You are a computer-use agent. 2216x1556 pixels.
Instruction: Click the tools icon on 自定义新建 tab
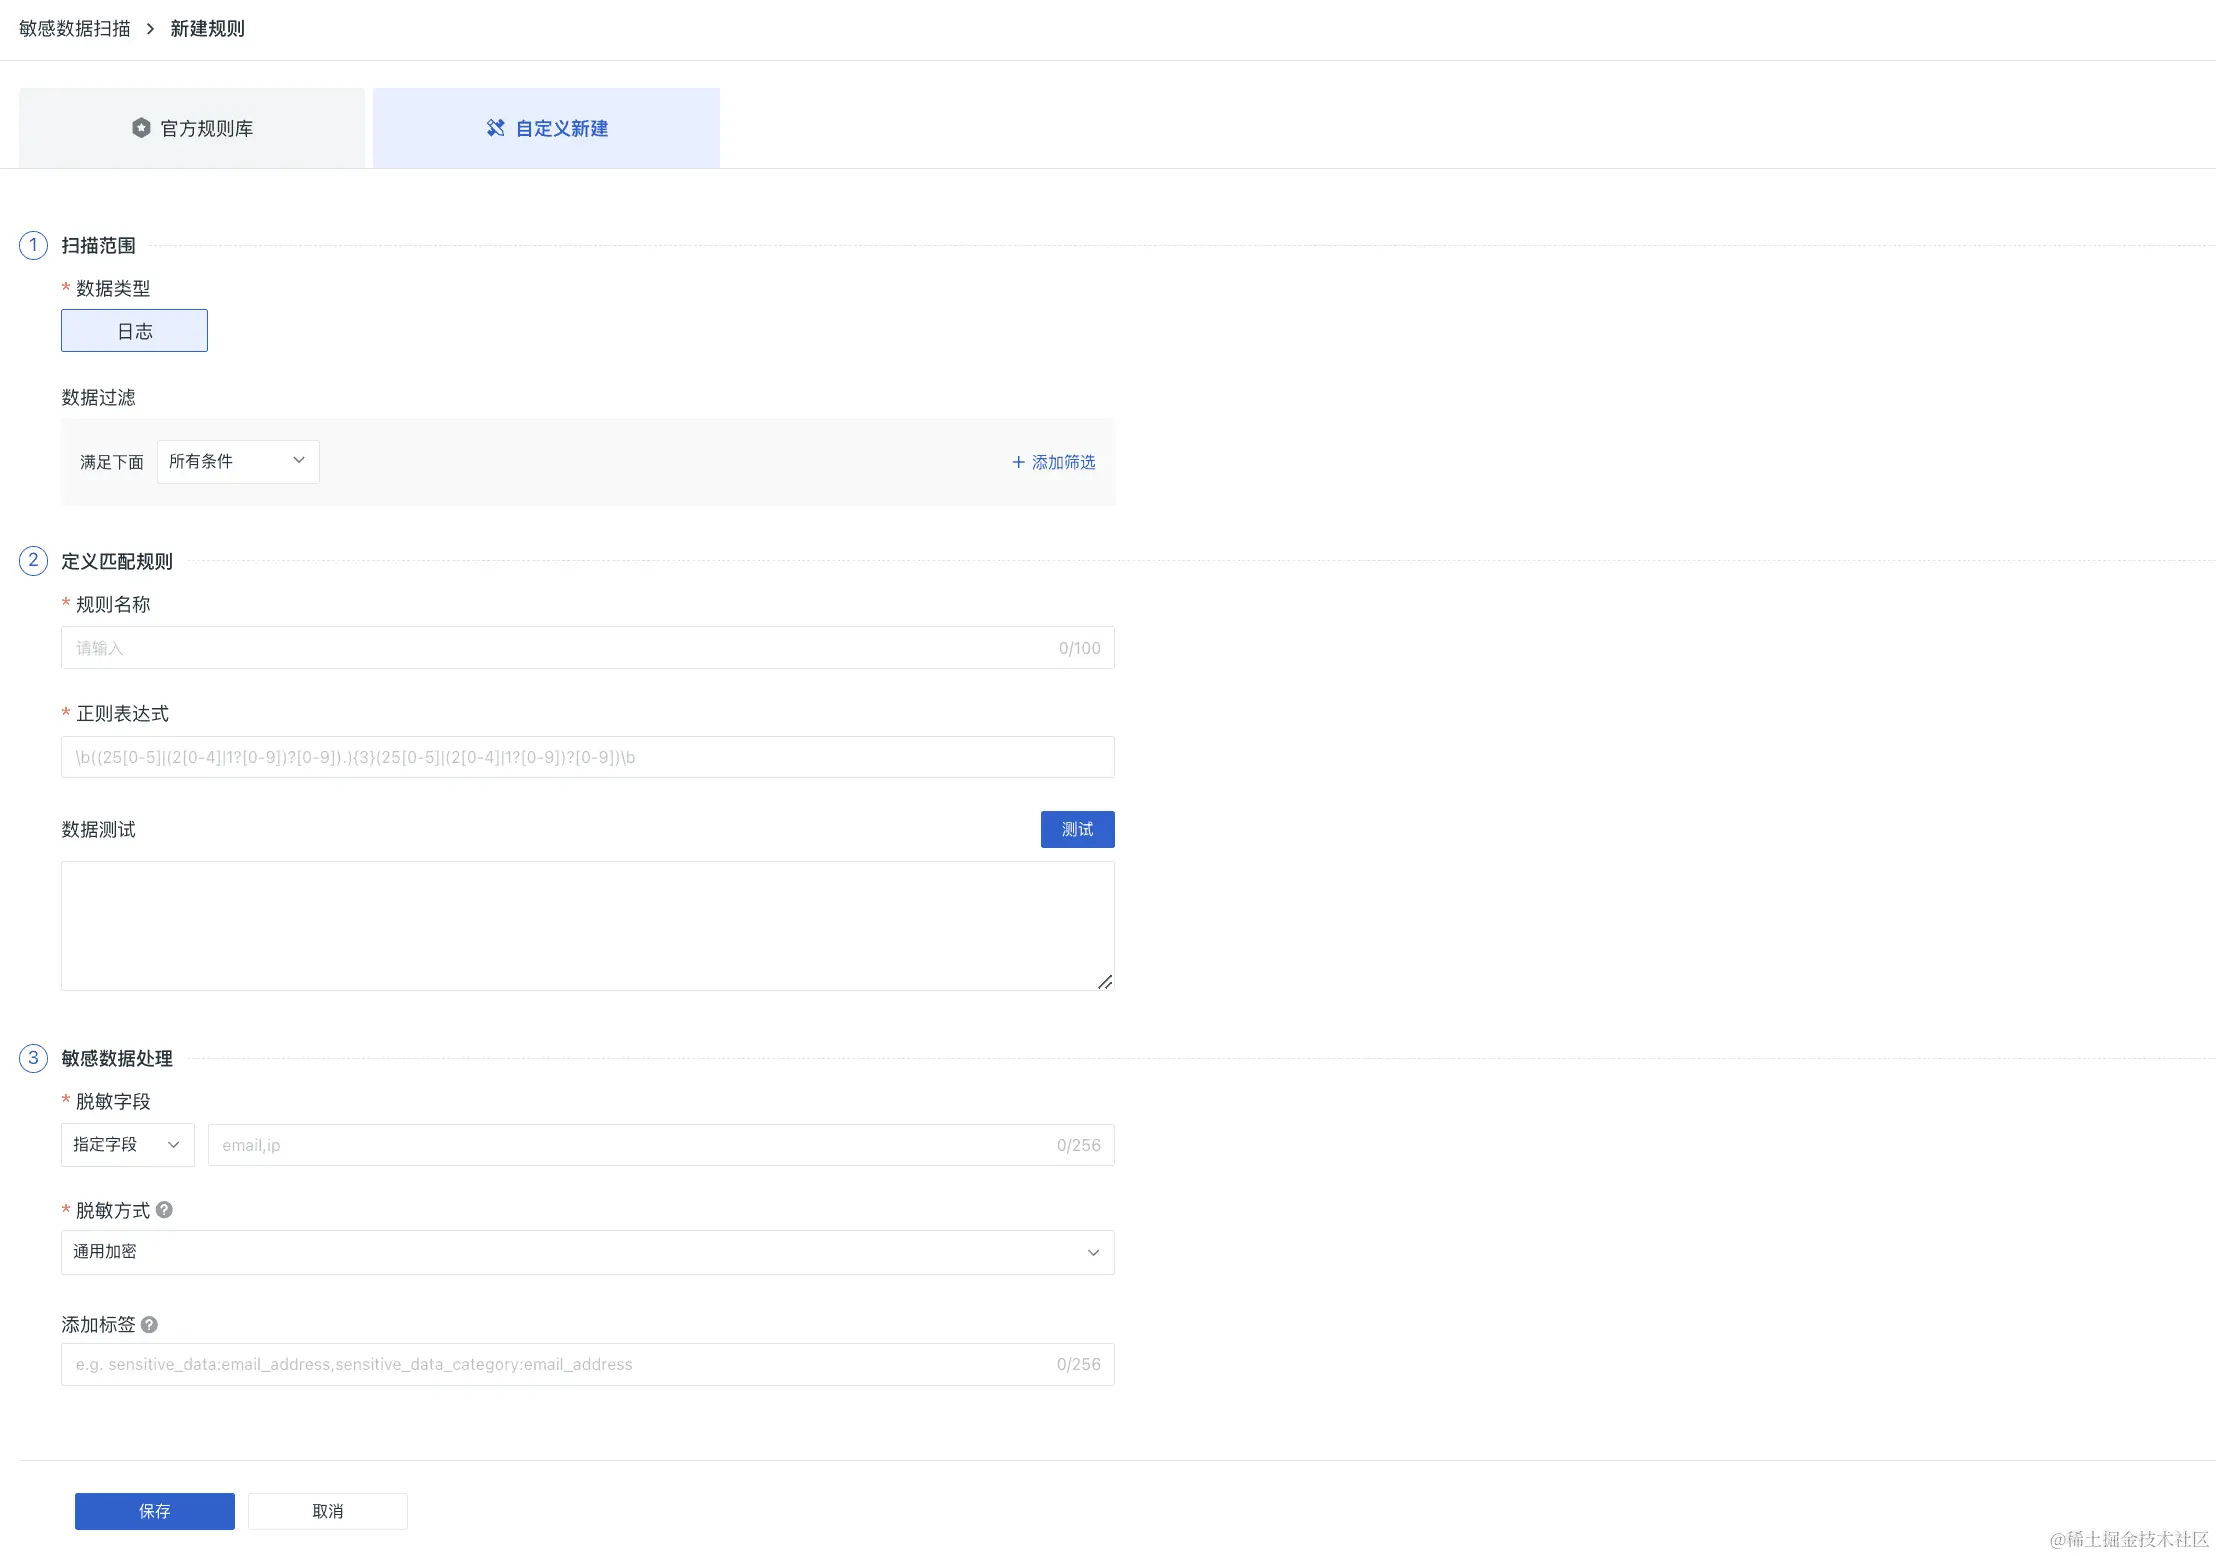coord(495,128)
